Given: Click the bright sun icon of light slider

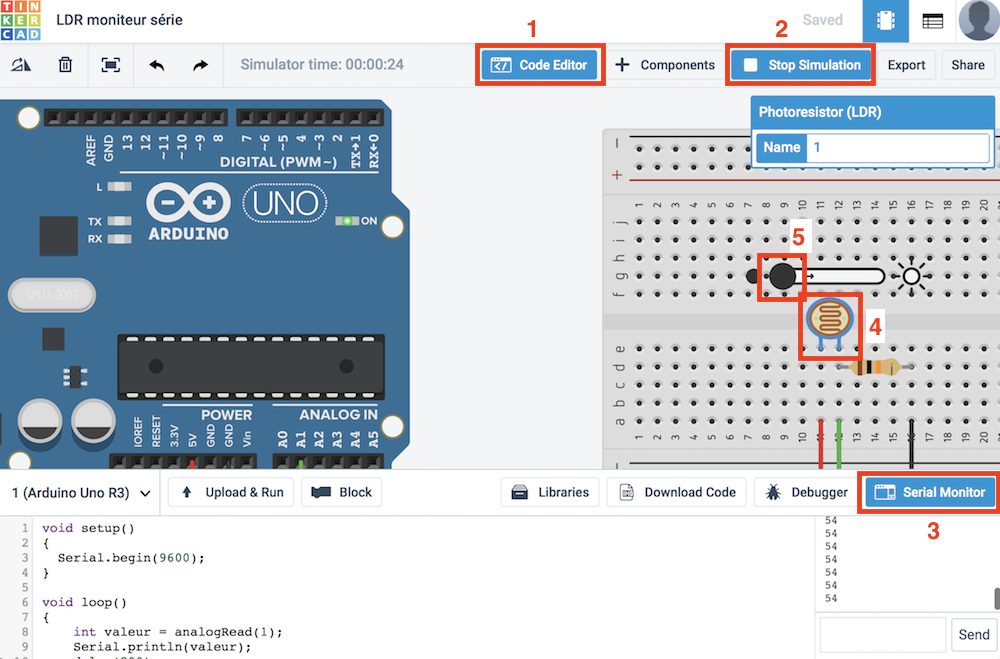Looking at the screenshot, I should pos(911,276).
